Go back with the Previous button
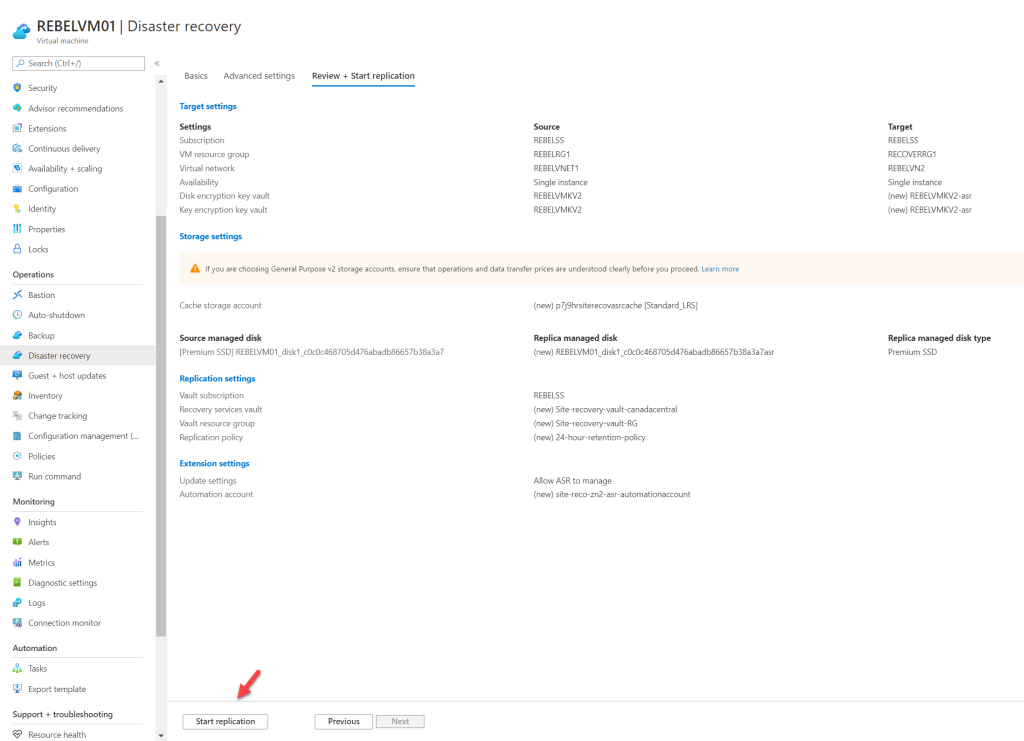The image size is (1024, 741). tap(343, 721)
